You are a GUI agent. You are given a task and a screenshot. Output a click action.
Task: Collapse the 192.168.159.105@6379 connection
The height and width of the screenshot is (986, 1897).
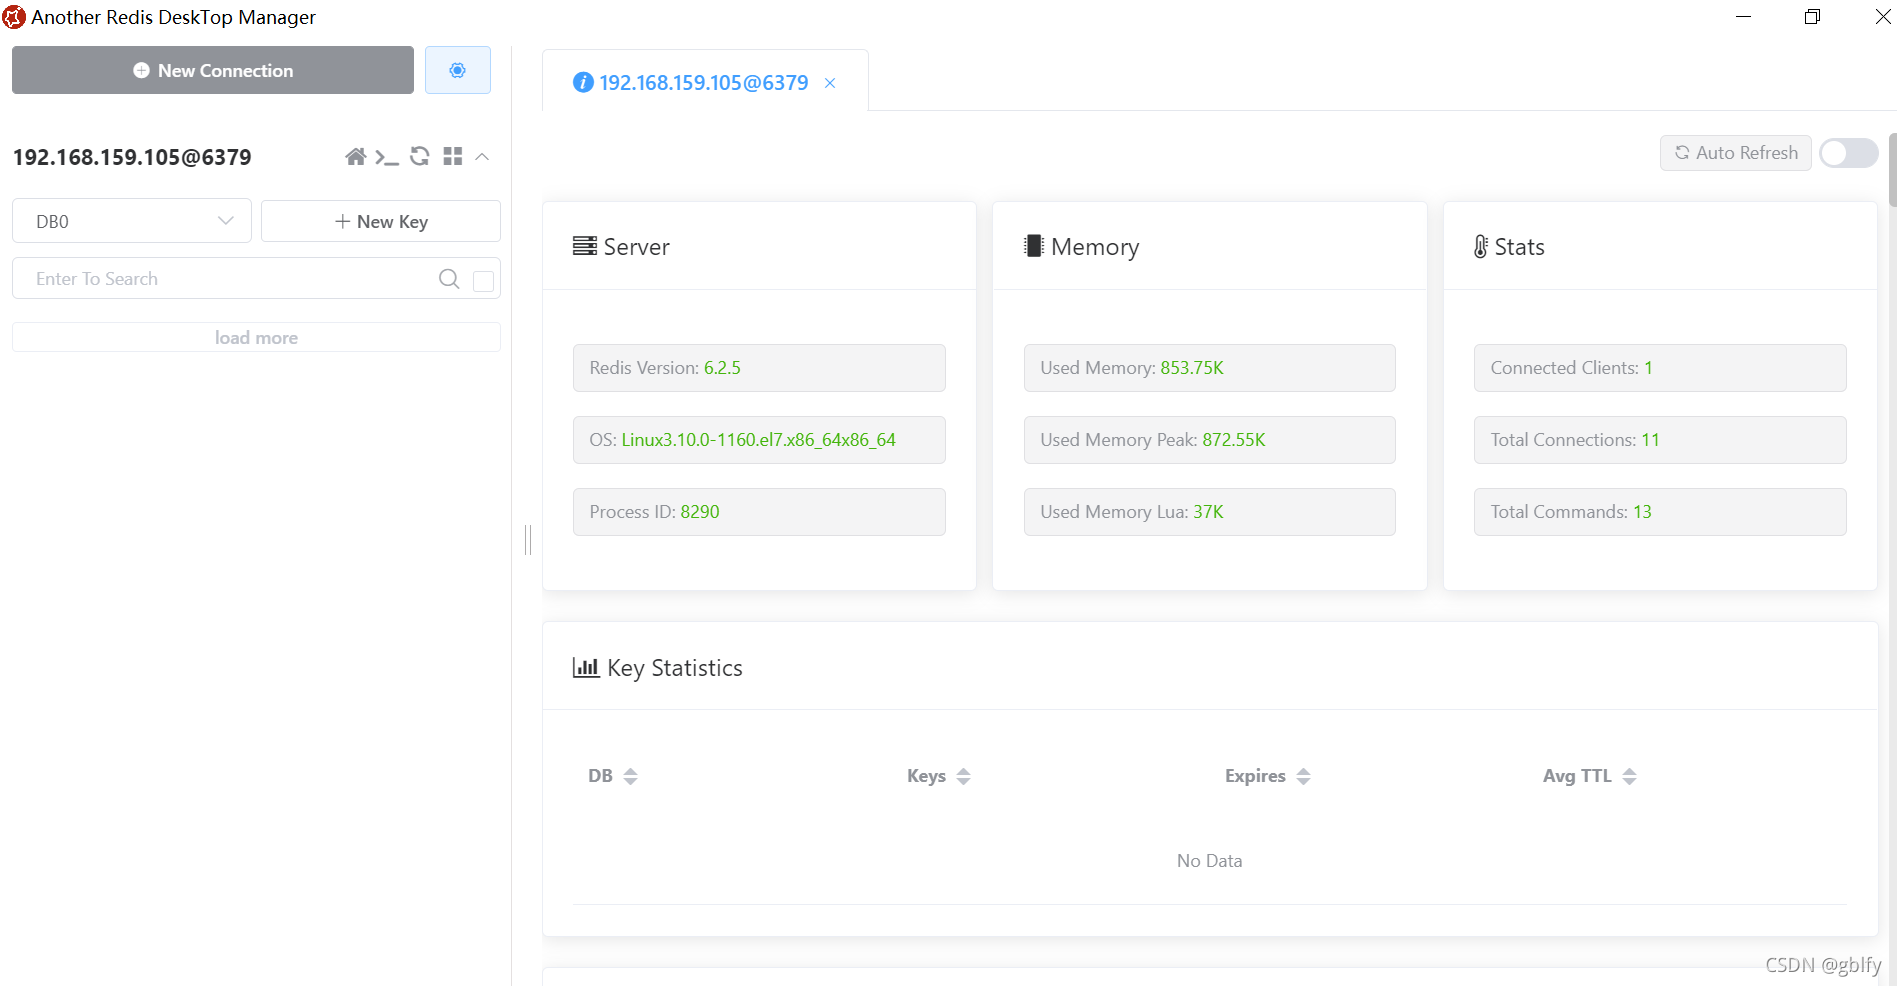[x=482, y=157]
